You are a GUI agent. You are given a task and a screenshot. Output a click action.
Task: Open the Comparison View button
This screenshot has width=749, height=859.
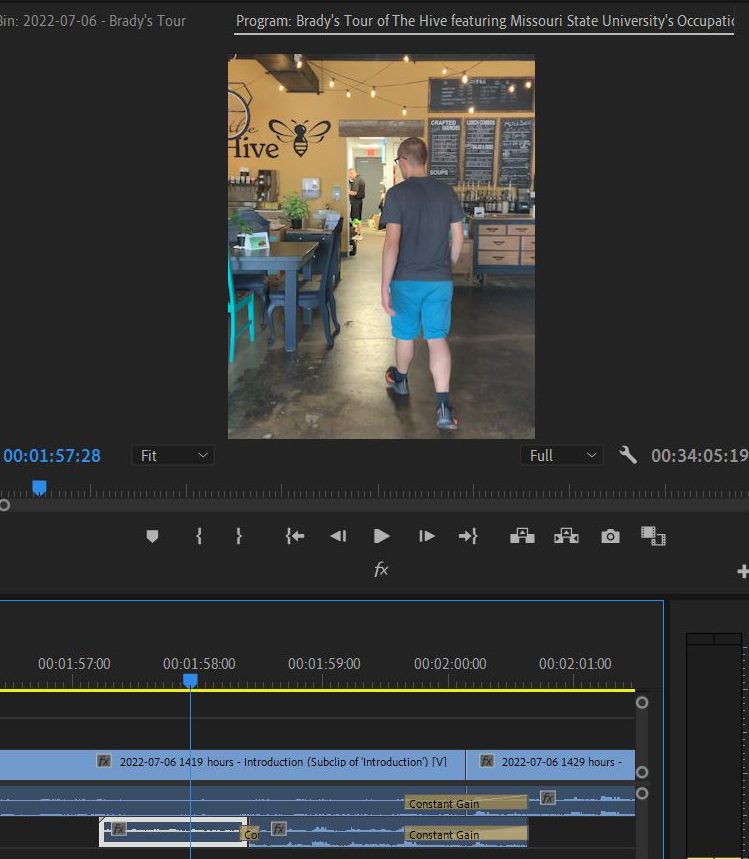coord(653,536)
